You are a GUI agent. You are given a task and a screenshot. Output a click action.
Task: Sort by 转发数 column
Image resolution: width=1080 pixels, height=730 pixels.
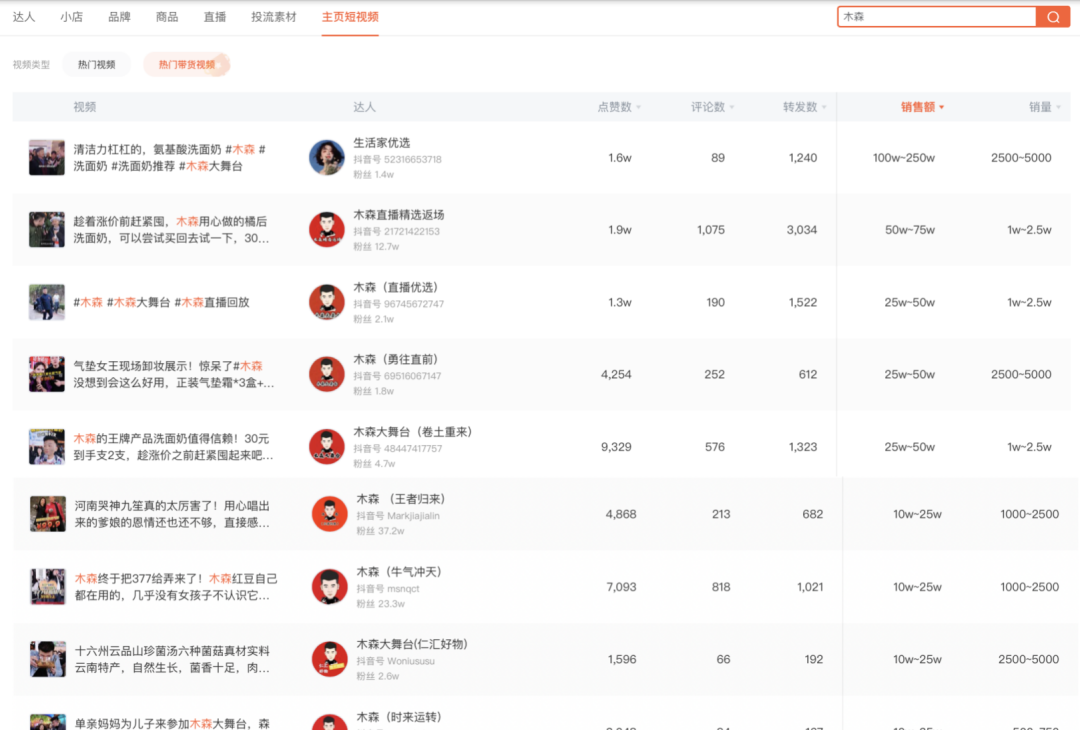point(804,107)
